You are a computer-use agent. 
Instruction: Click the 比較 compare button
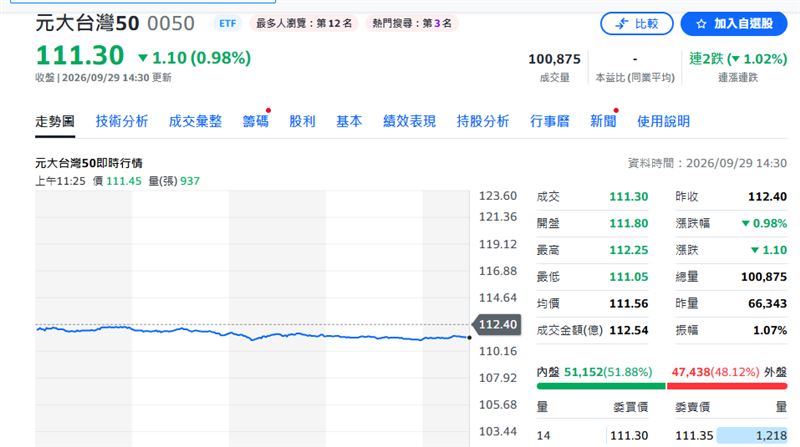point(637,23)
